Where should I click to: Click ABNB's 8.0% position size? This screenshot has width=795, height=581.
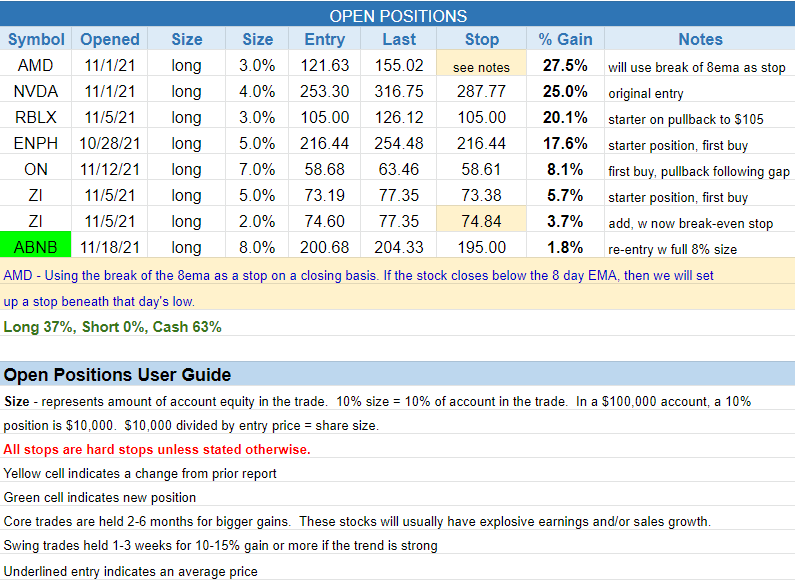(x=257, y=247)
